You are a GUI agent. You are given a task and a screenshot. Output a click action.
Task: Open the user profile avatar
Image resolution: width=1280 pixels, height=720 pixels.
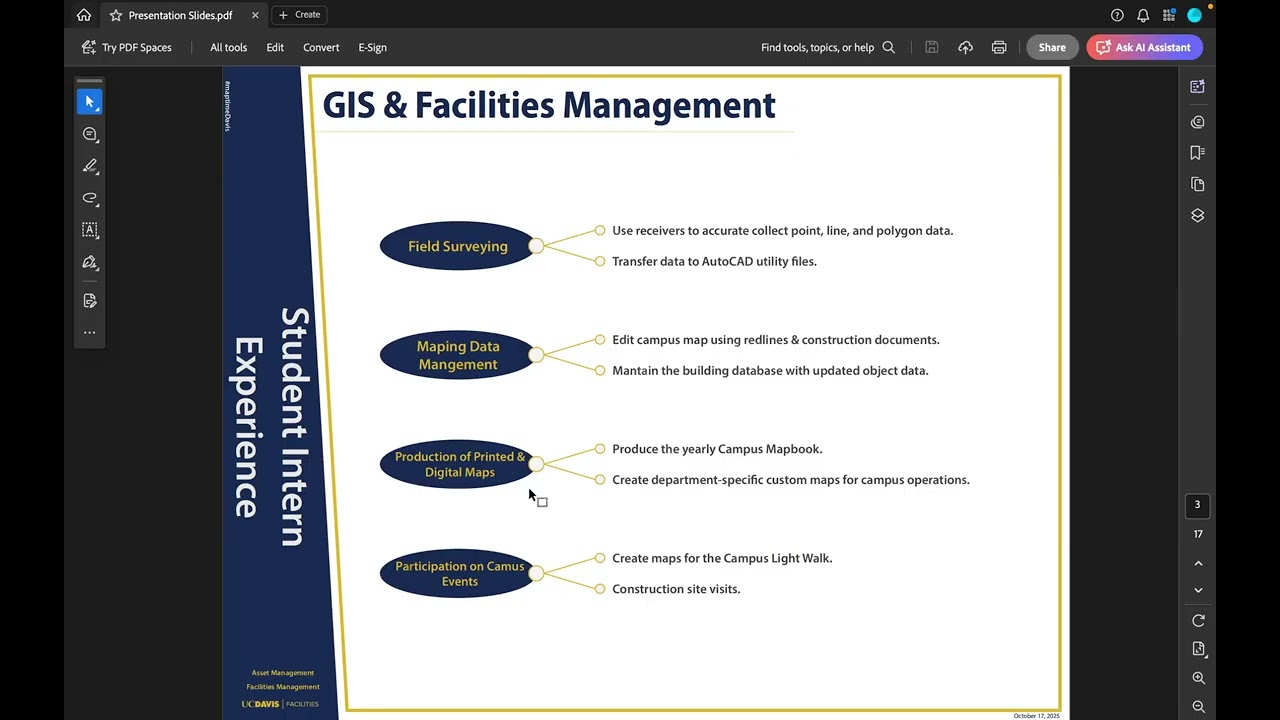tap(1194, 15)
